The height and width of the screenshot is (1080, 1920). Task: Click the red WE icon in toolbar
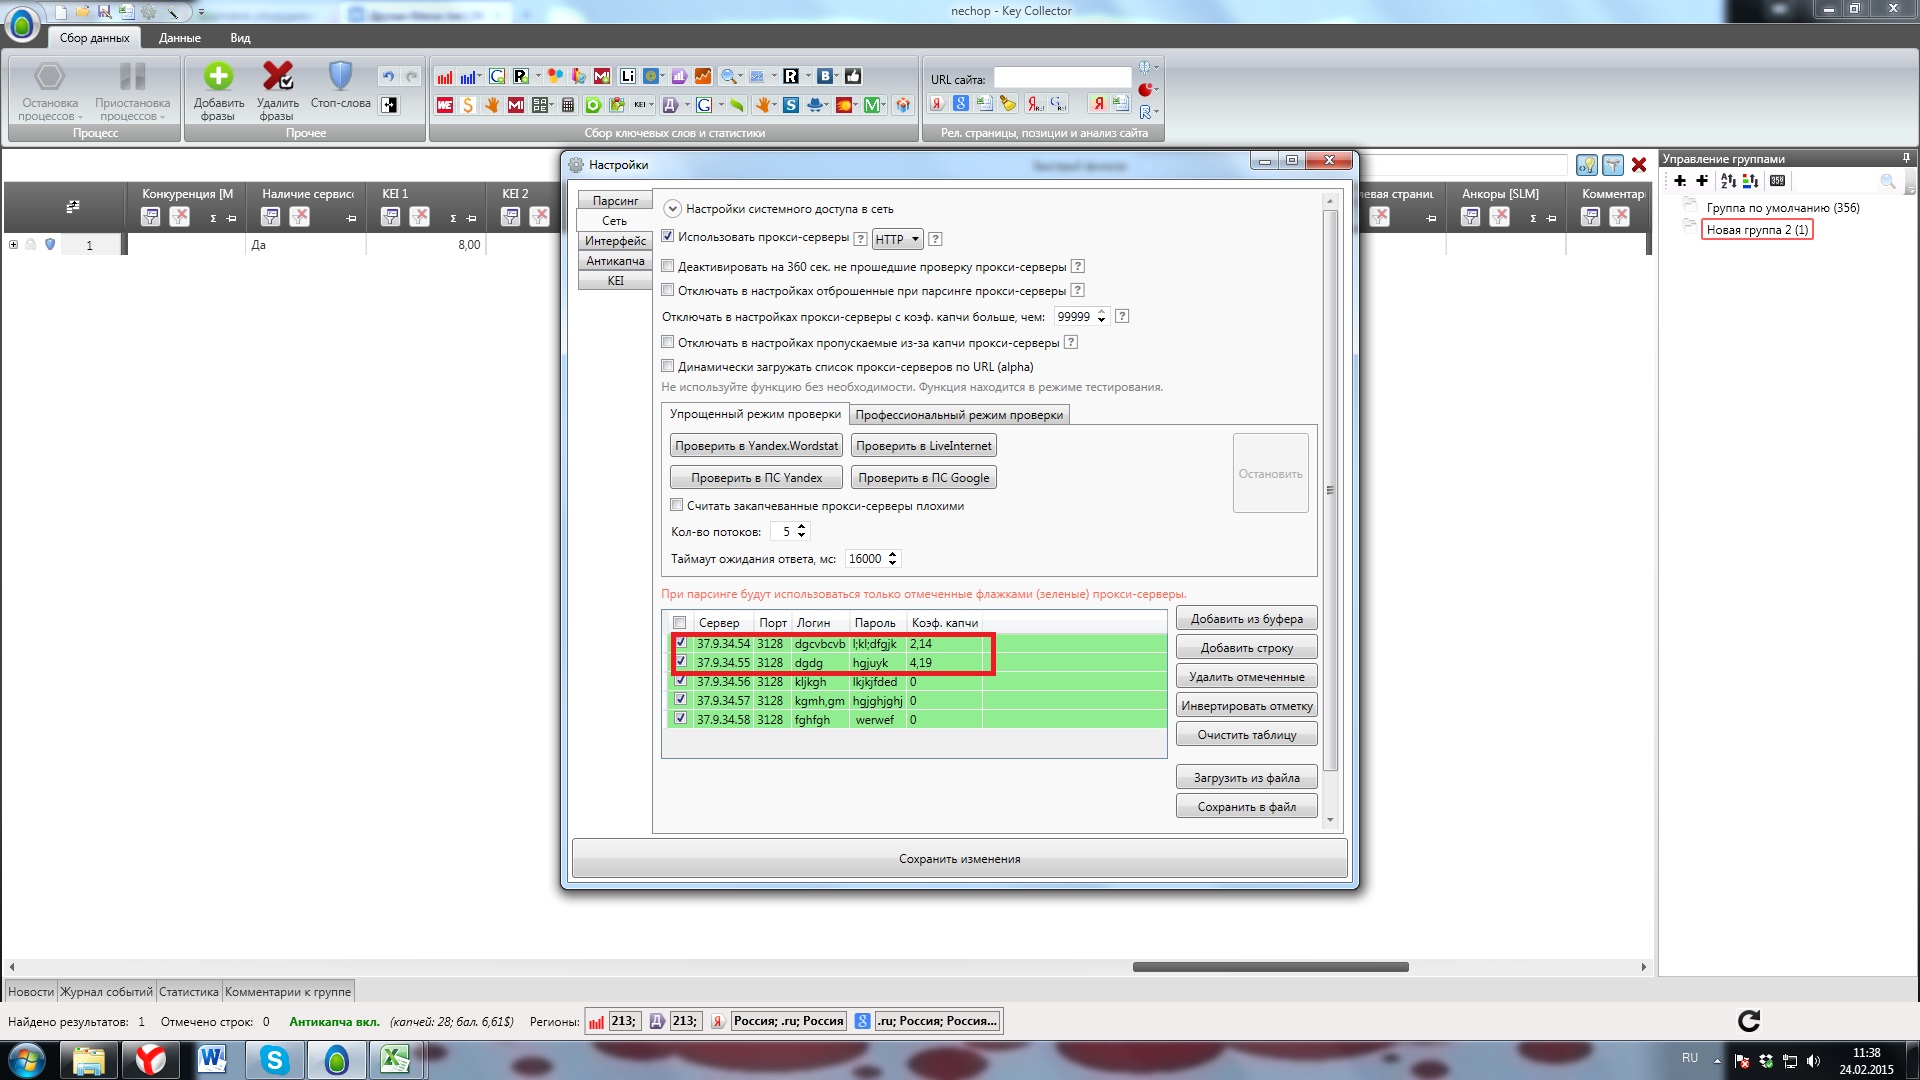pyautogui.click(x=445, y=105)
